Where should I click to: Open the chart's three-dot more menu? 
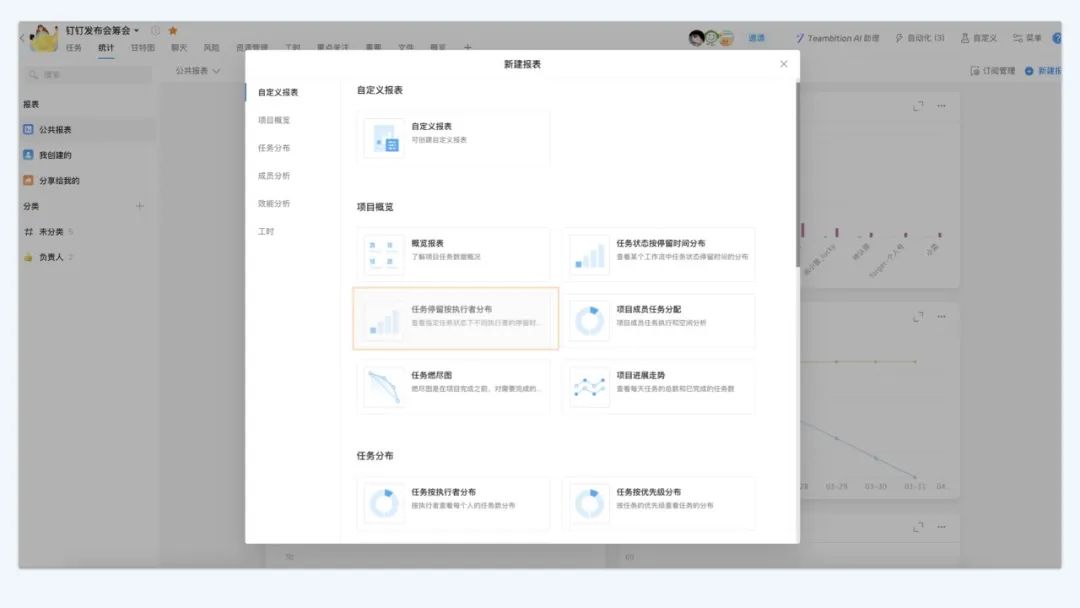941,106
